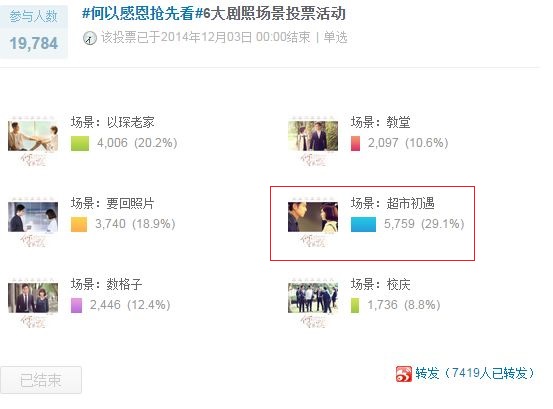Click the clock icon beside the poll end date
Viewport: 553px width, 409px height.
90,38
